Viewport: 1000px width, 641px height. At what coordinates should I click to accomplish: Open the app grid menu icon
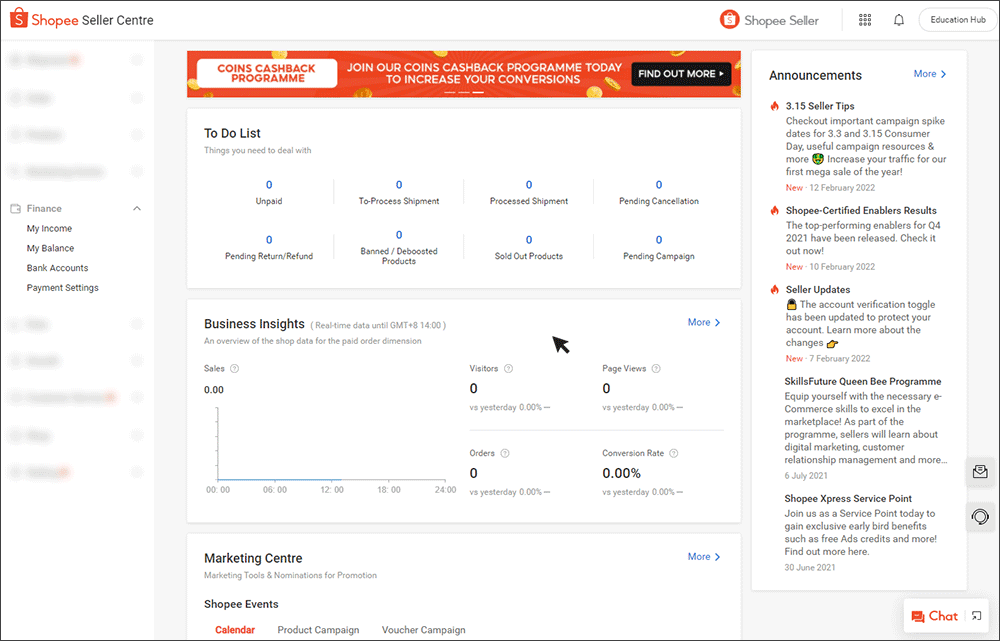866,19
